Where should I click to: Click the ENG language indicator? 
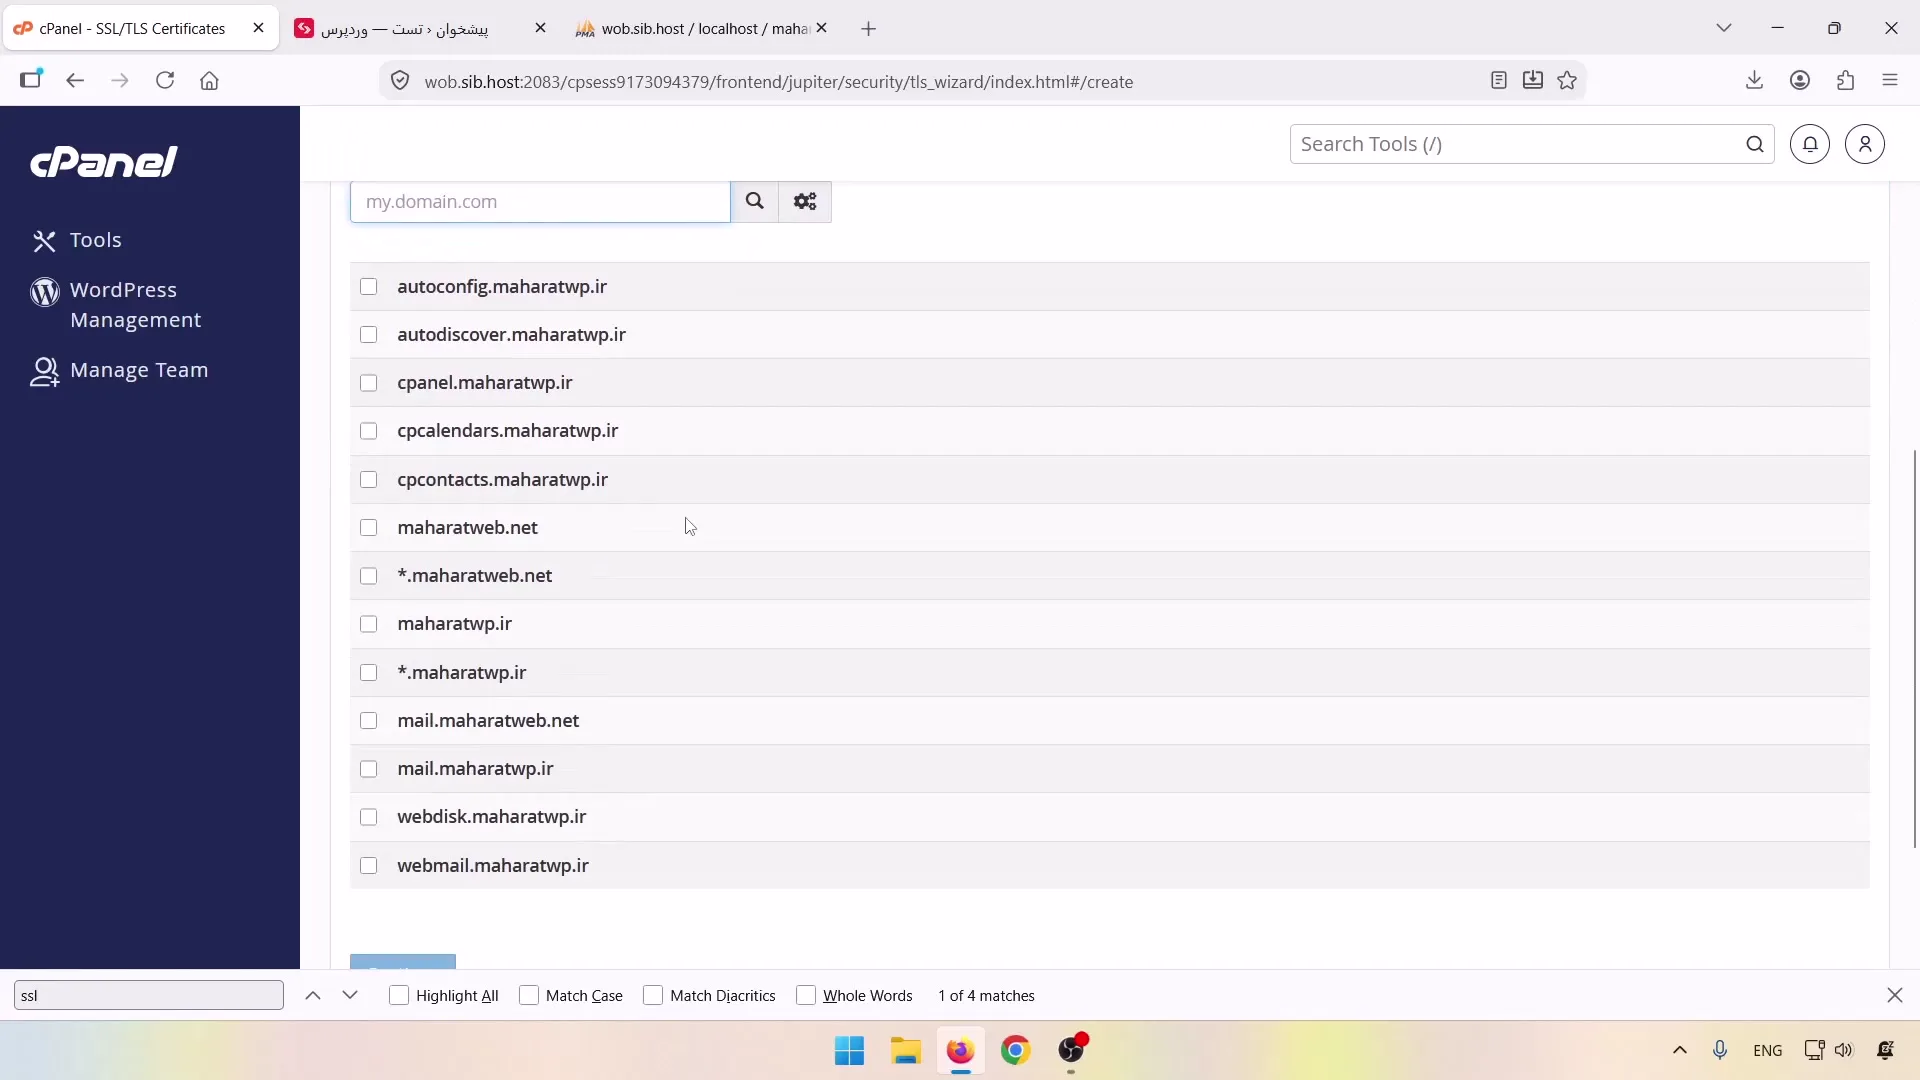click(1768, 1050)
